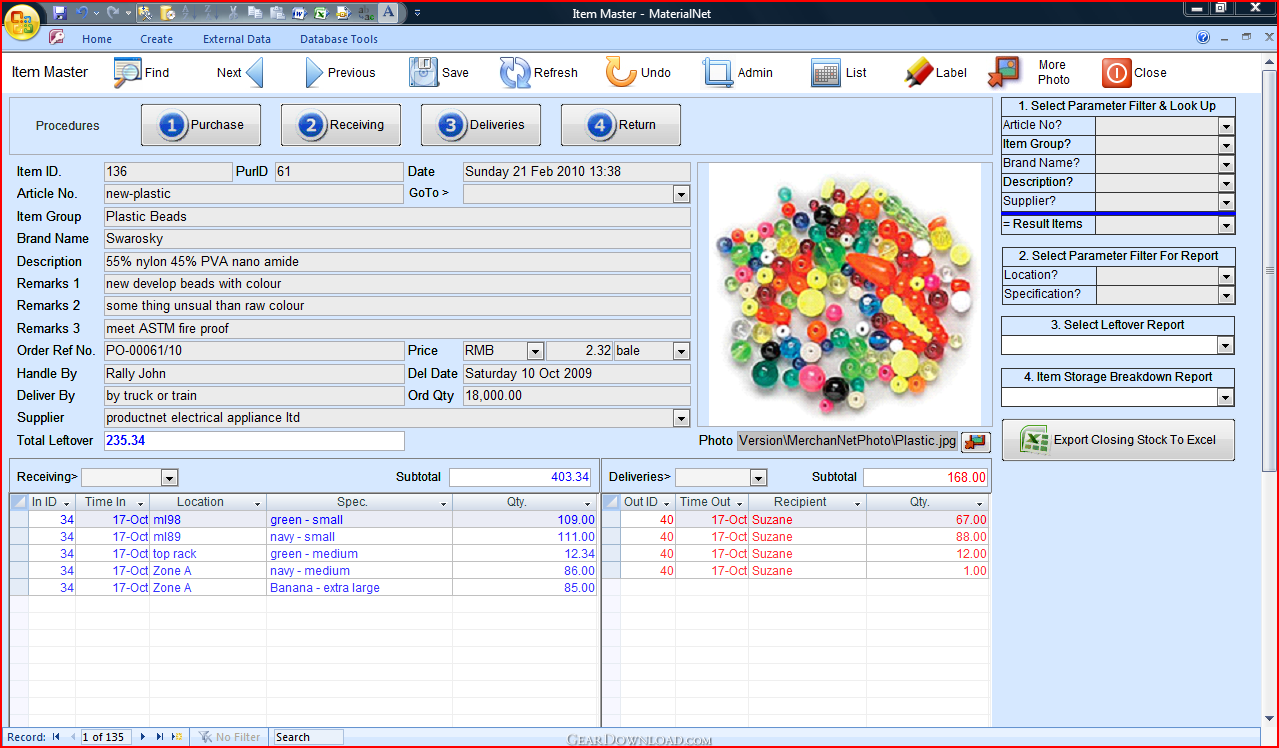Click Export Closing Stock To Excel
1279x748 pixels.
coord(1118,440)
